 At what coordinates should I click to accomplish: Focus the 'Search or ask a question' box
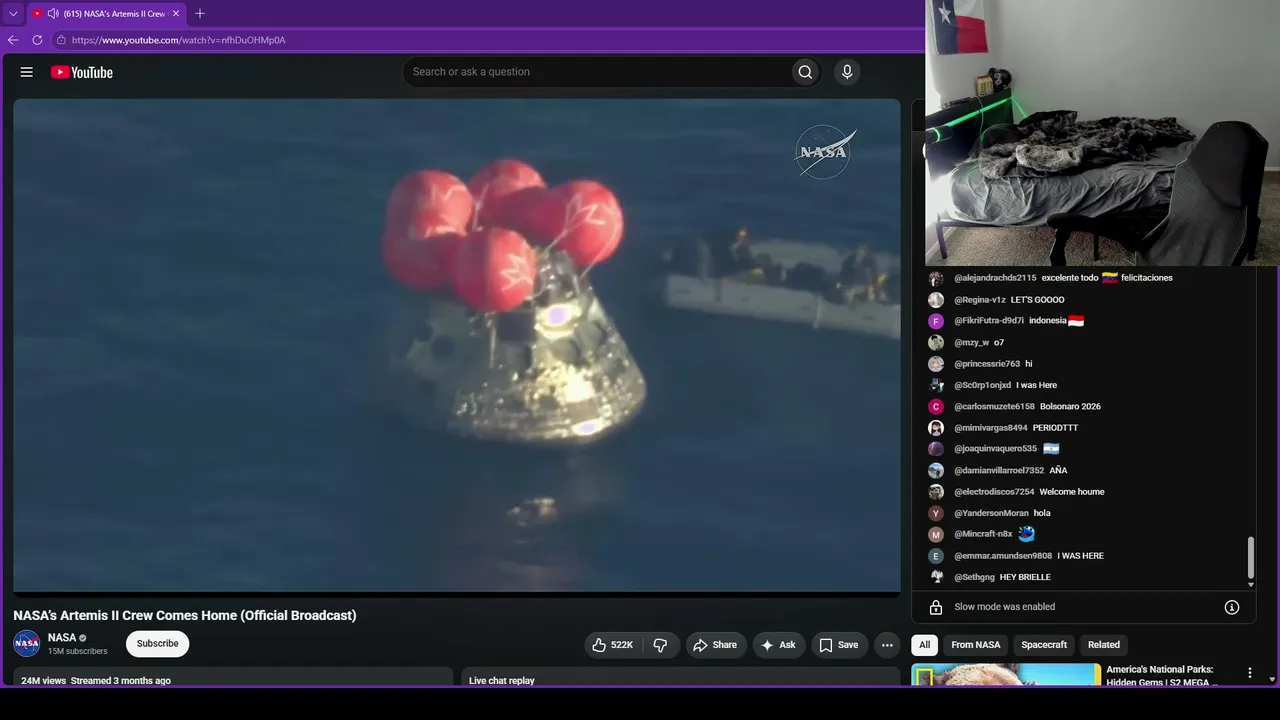coord(596,72)
